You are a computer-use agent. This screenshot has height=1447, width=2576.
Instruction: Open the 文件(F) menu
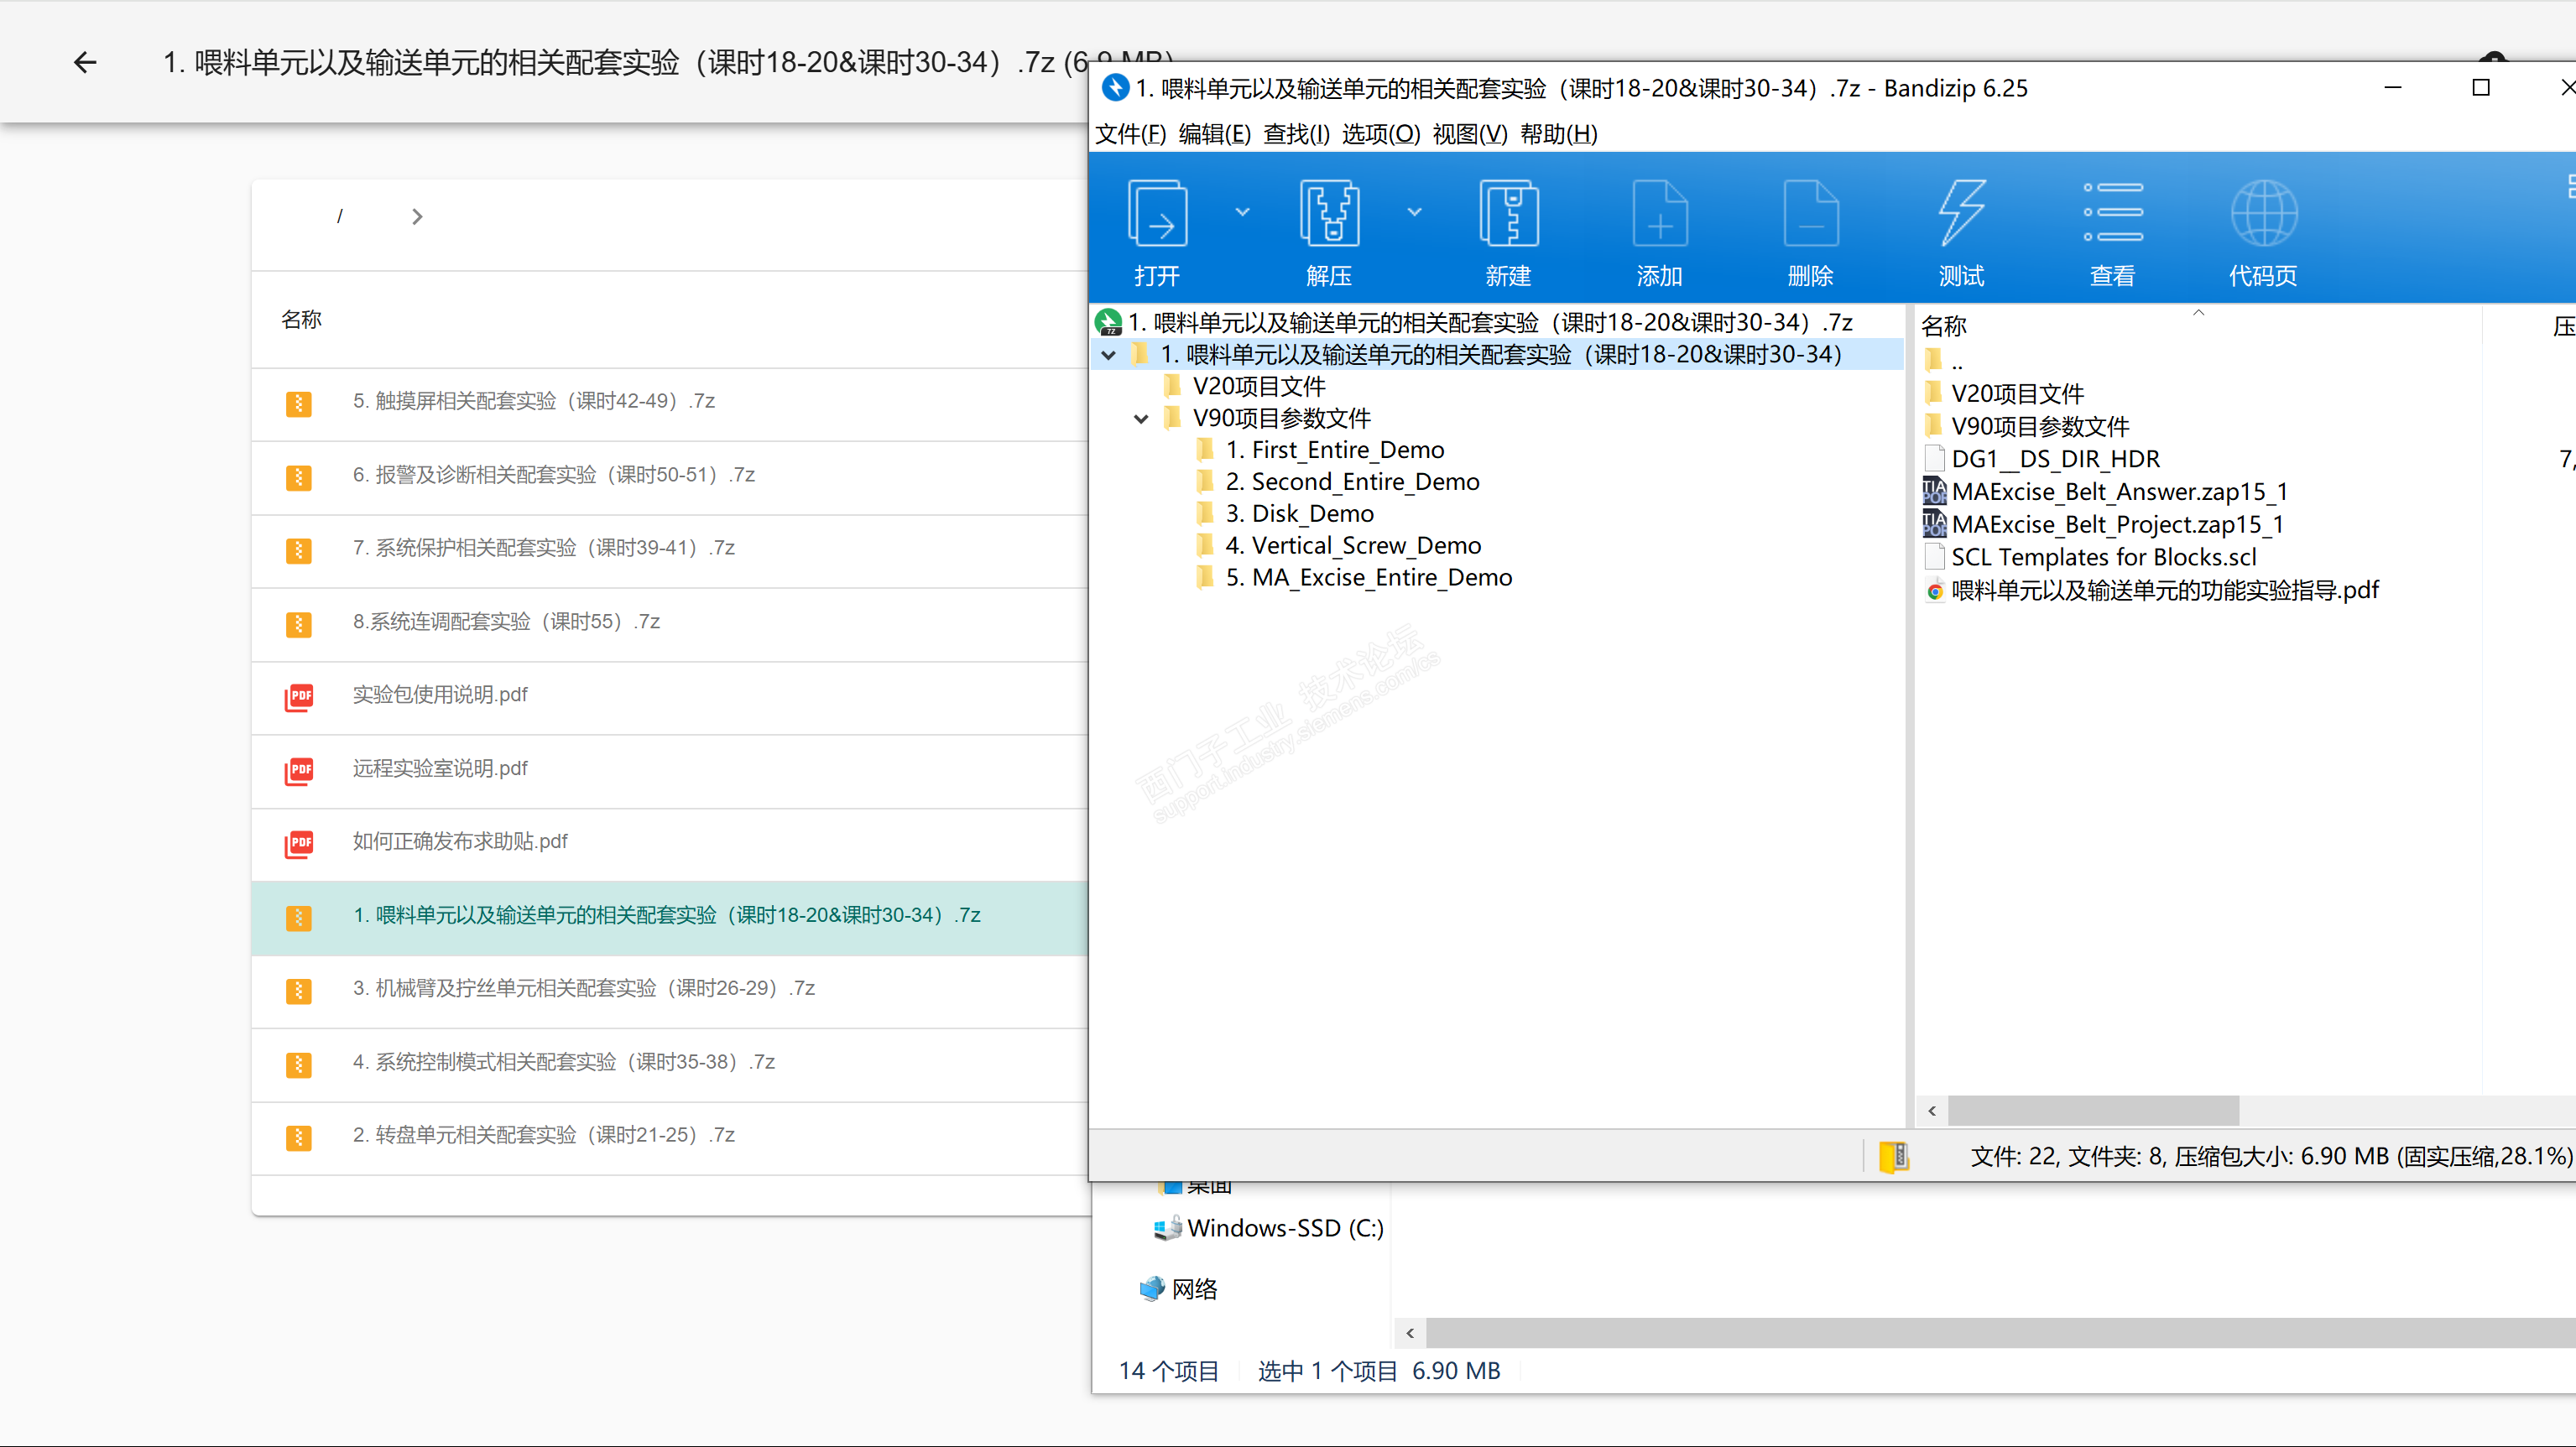pyautogui.click(x=1130, y=134)
